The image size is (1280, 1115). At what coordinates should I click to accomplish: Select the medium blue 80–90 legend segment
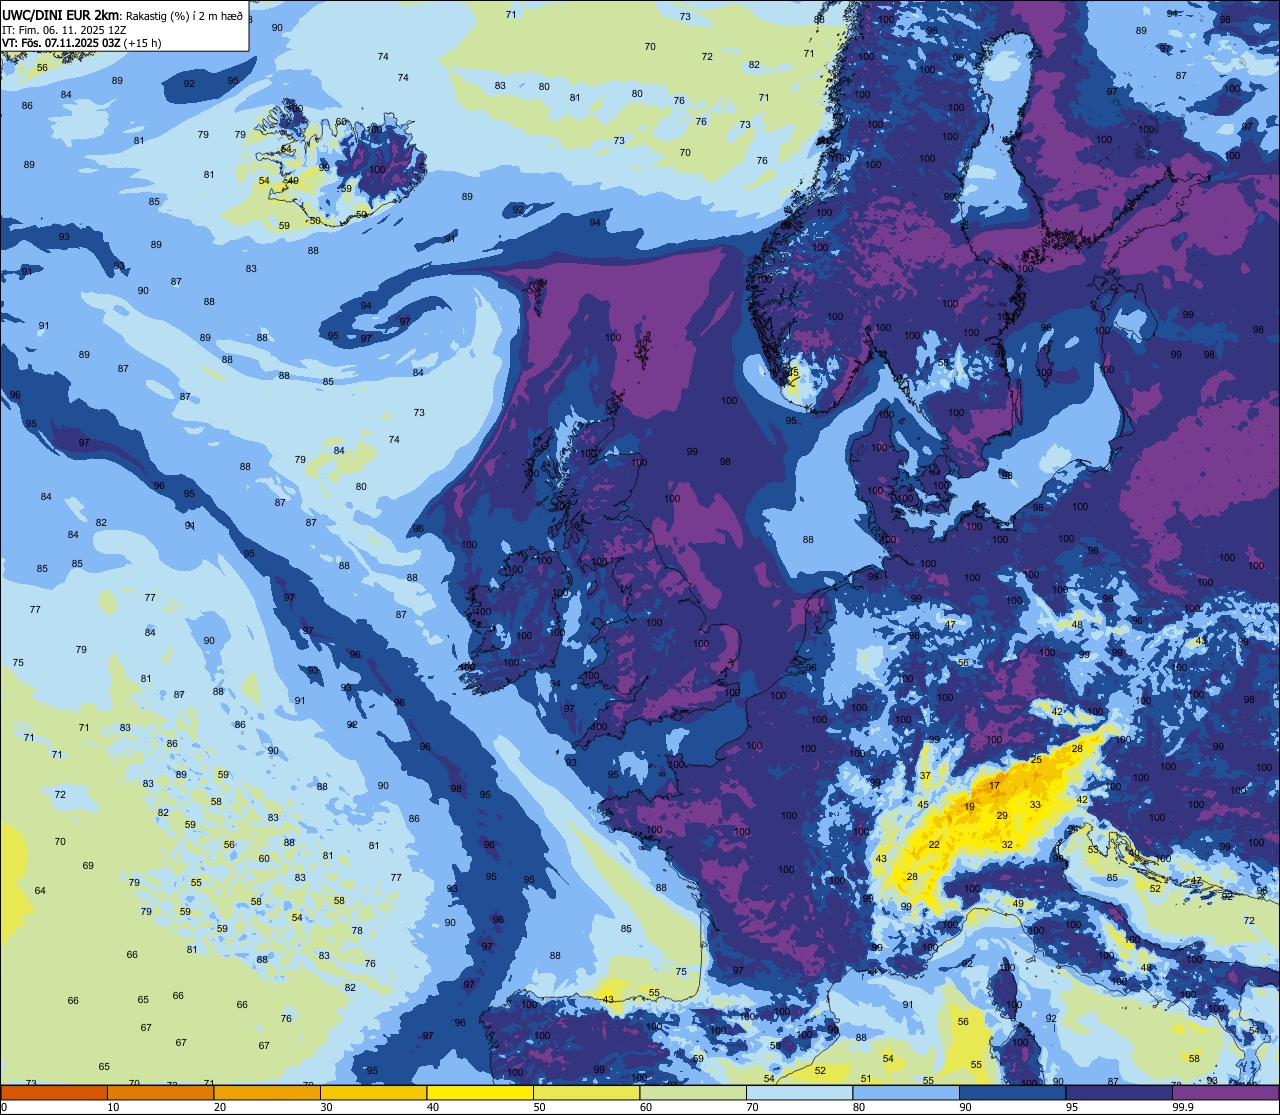tap(906, 1093)
